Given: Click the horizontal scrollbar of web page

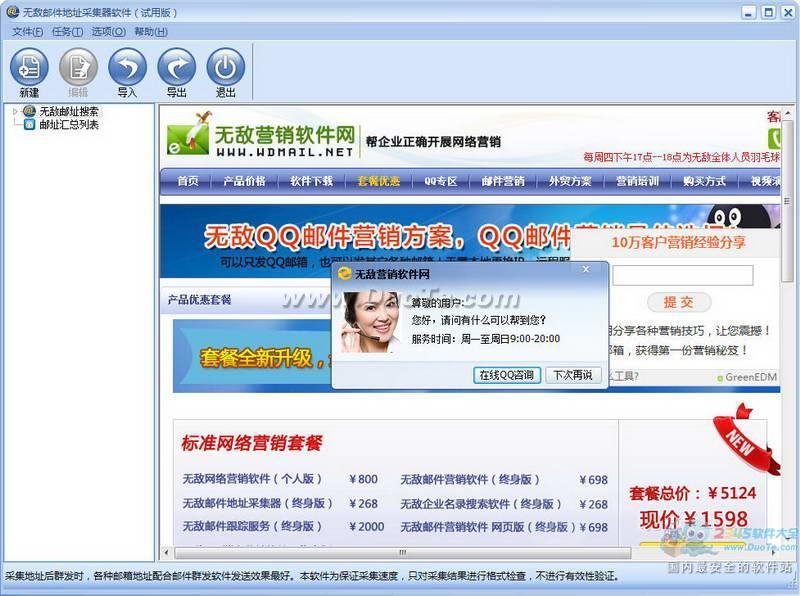Looking at the screenshot, I should pos(402,553).
